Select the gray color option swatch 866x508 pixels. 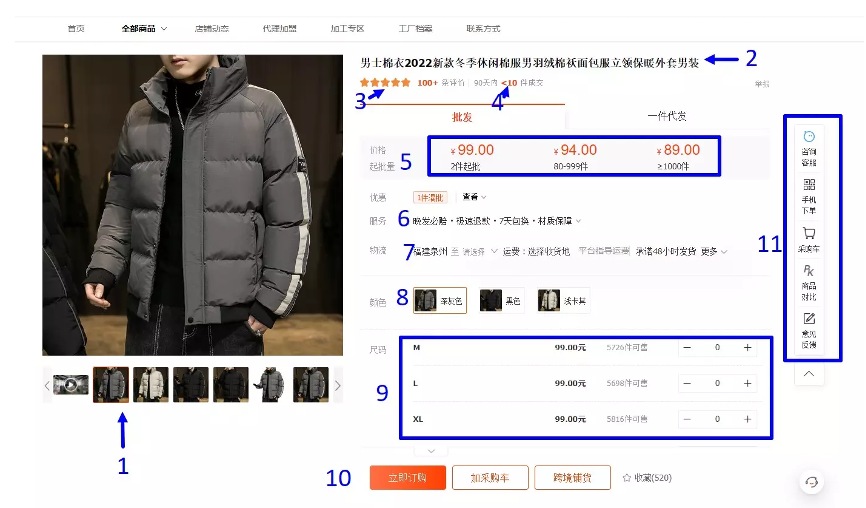440,300
